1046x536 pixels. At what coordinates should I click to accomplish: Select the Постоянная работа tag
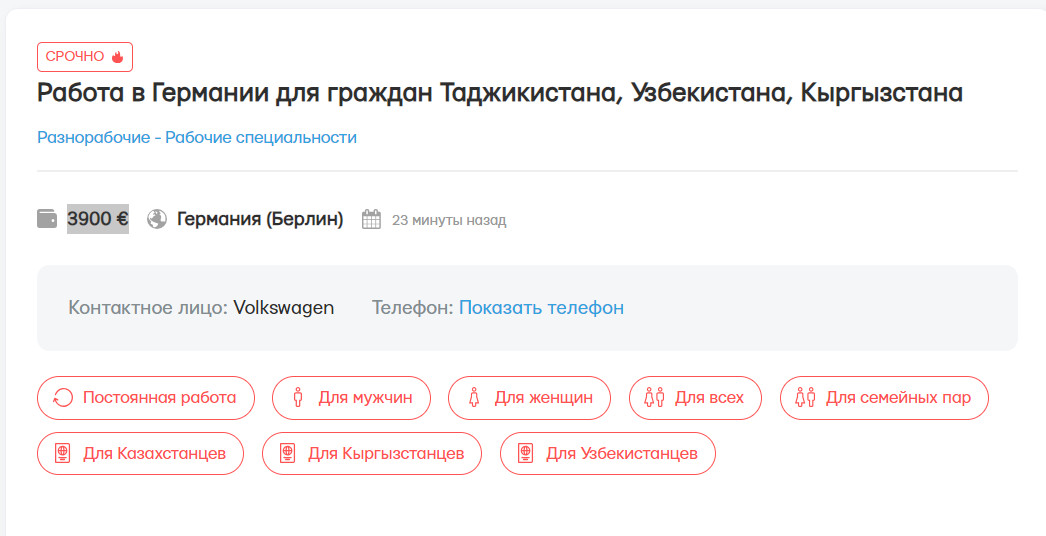tap(146, 398)
